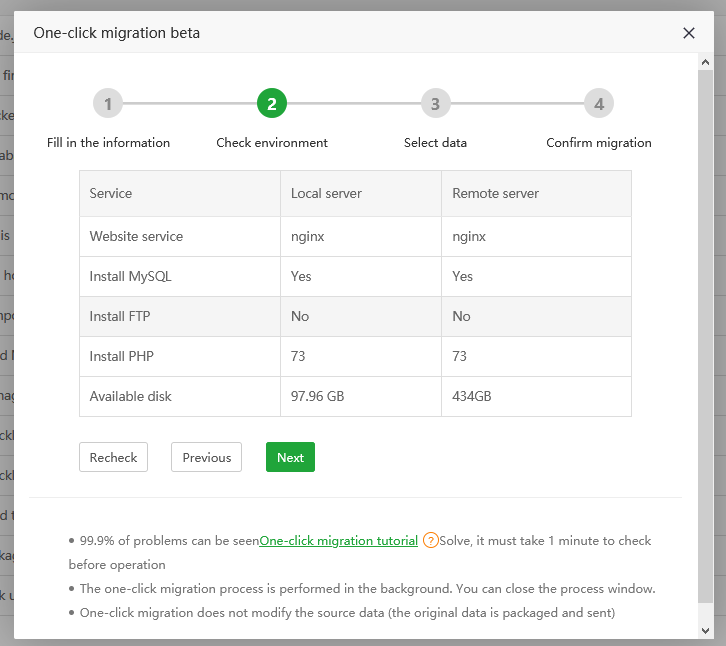Image resolution: width=726 pixels, height=646 pixels.
Task: Click the Local server column header
Action: 326,194
